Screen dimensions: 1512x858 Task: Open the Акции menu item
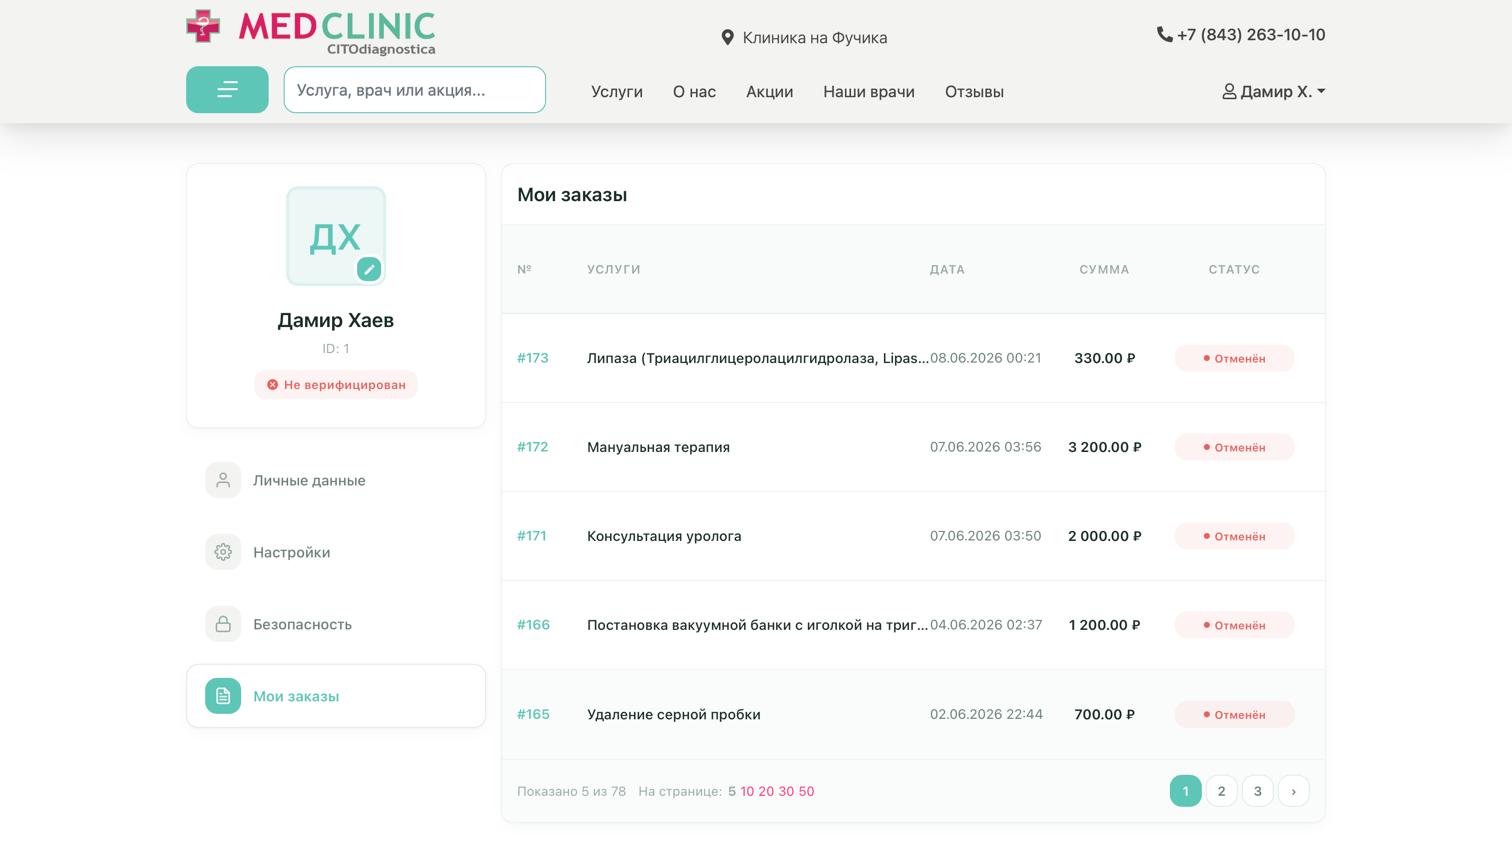pos(769,92)
